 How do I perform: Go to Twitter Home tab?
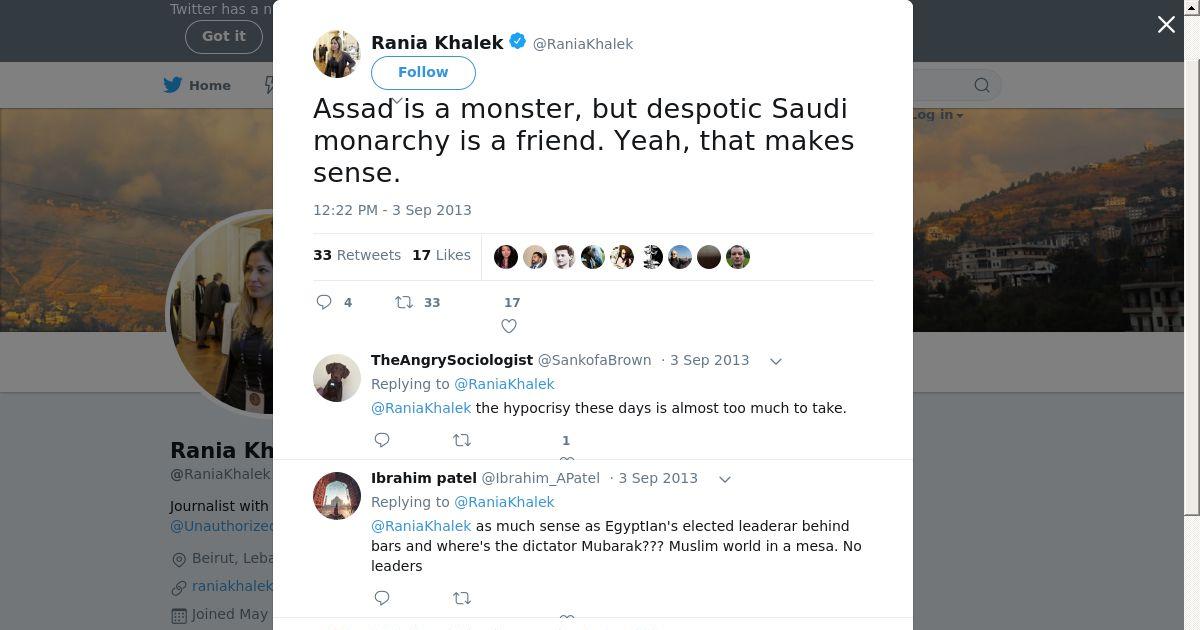(x=198, y=85)
